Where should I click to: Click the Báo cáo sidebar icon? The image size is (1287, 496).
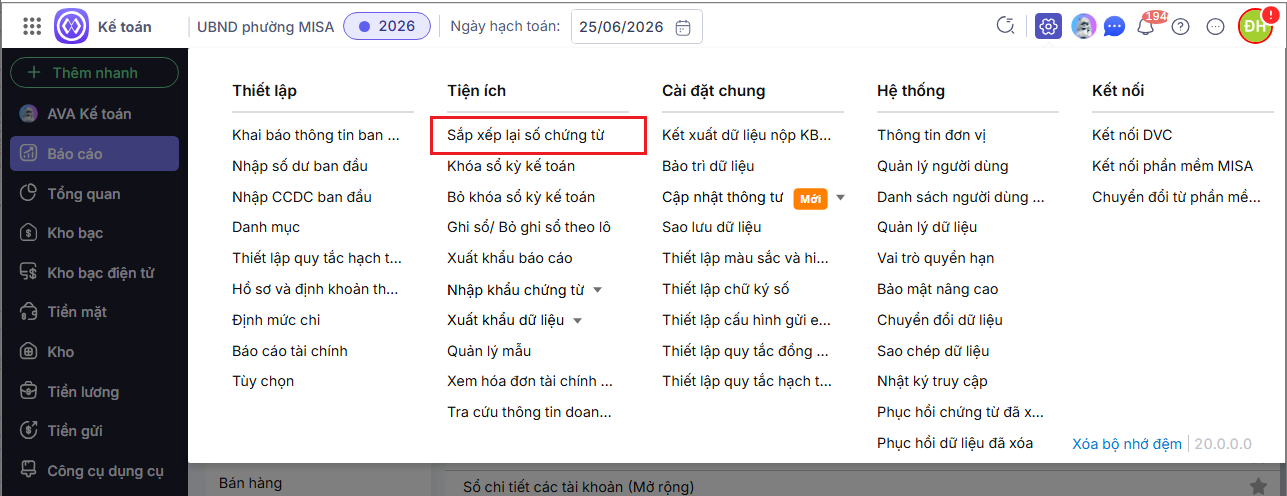[29, 154]
